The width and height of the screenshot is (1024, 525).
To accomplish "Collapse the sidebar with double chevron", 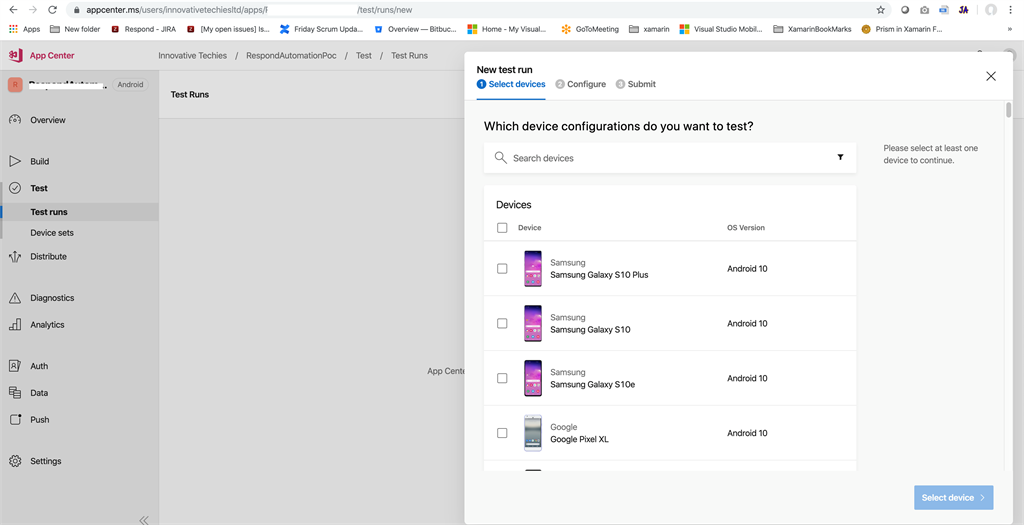I will point(144,520).
